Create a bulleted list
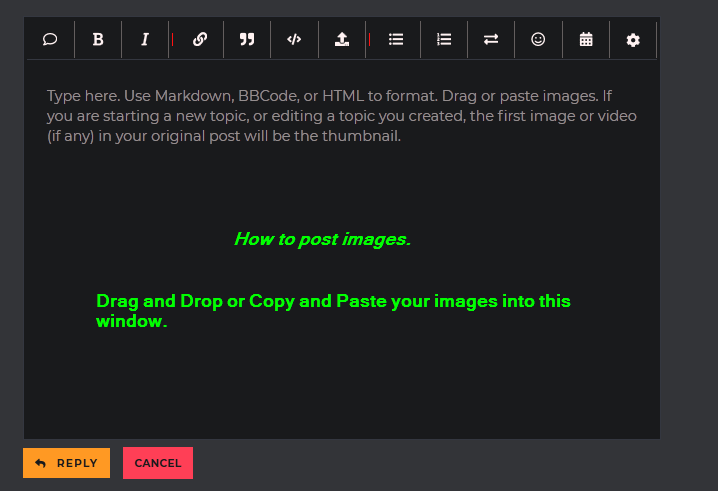The image size is (718, 491). click(396, 39)
